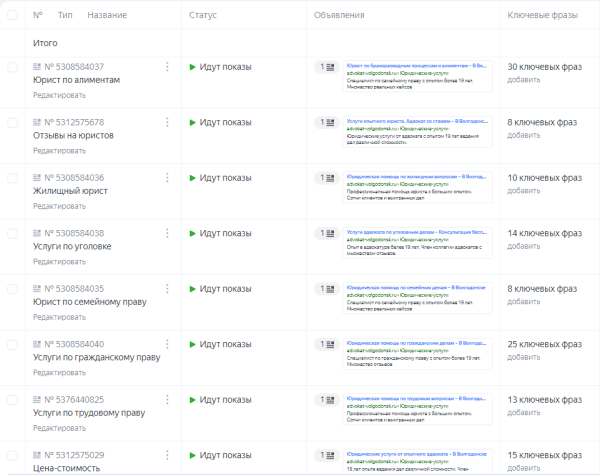Expand three-dot options for Услуги по уголовке

click(167, 233)
